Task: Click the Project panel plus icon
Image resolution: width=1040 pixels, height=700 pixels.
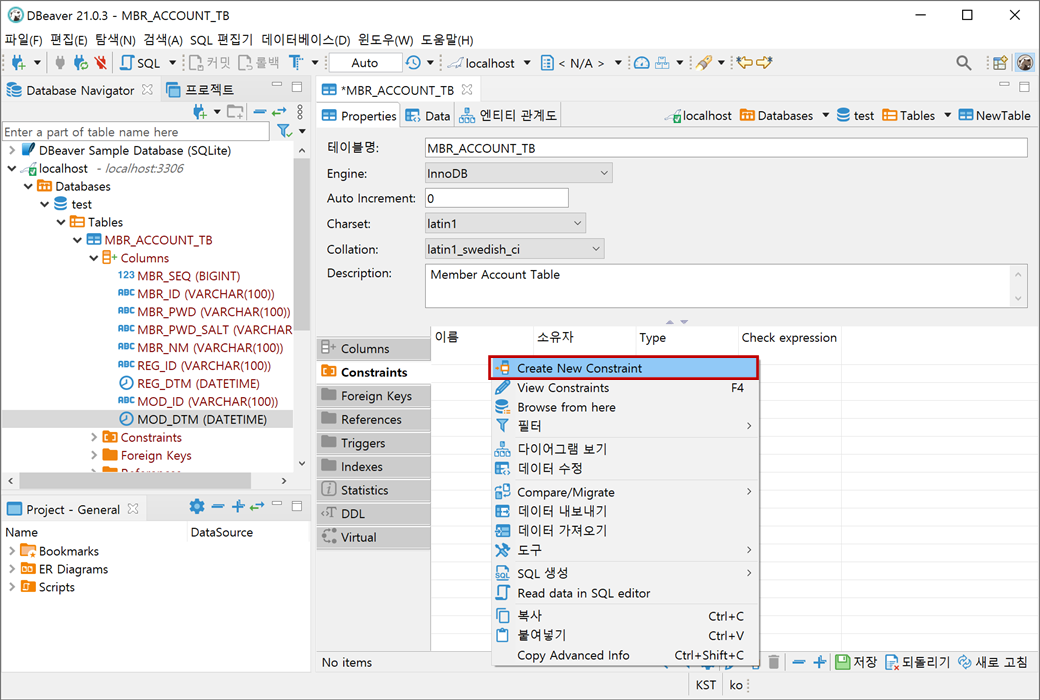Action: coord(238,507)
